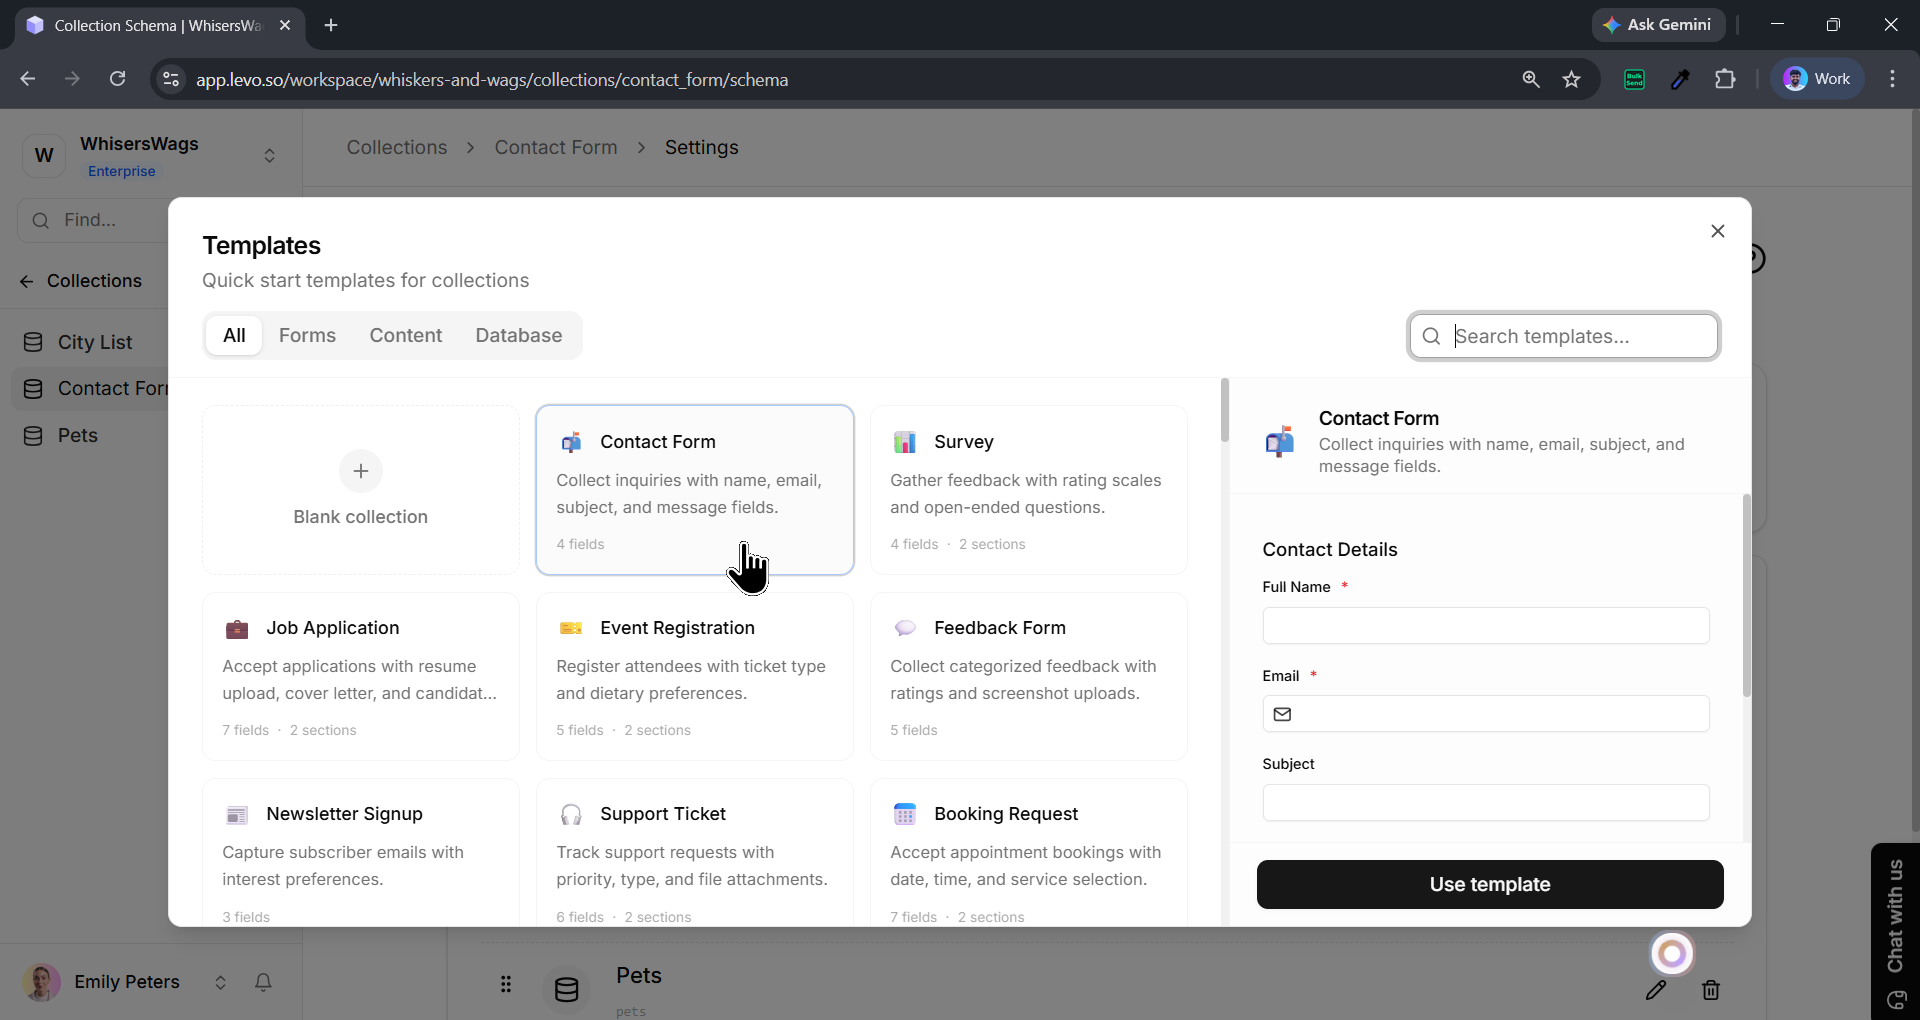This screenshot has width=1920, height=1020.
Task: Close the Templates dialog
Action: click(x=1717, y=231)
